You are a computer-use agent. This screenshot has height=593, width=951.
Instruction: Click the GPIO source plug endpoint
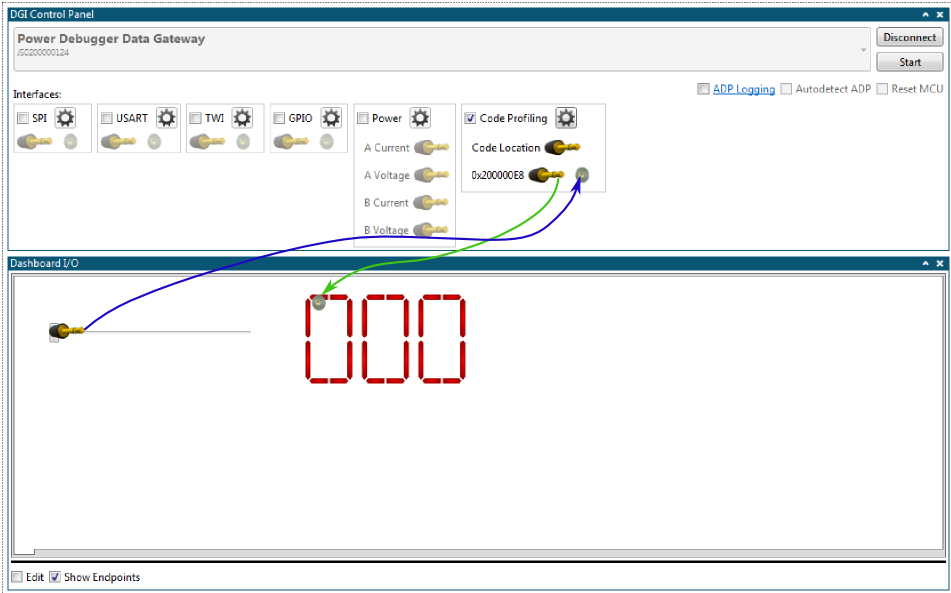(x=291, y=142)
